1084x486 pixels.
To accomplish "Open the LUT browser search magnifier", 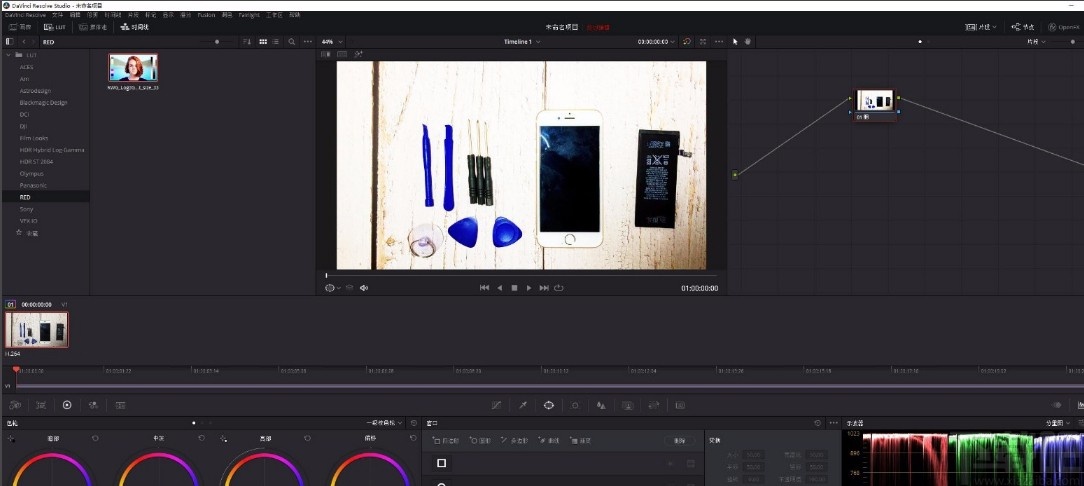I will (x=292, y=41).
